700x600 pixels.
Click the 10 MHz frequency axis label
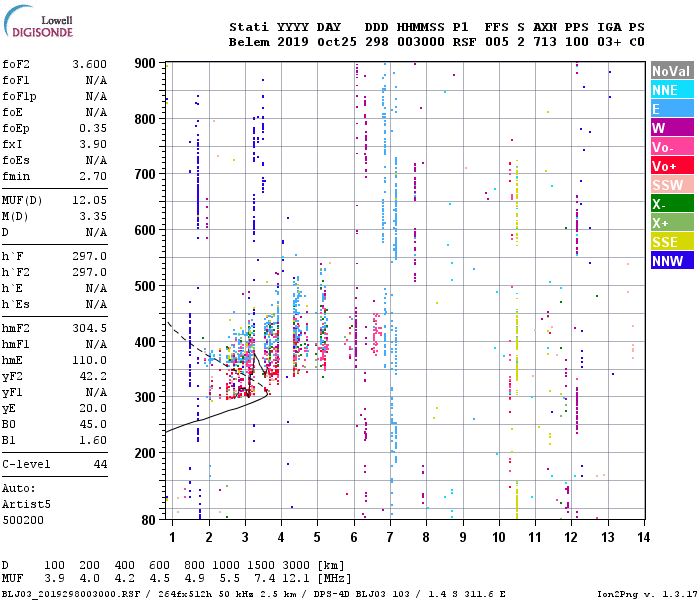pos(499,537)
